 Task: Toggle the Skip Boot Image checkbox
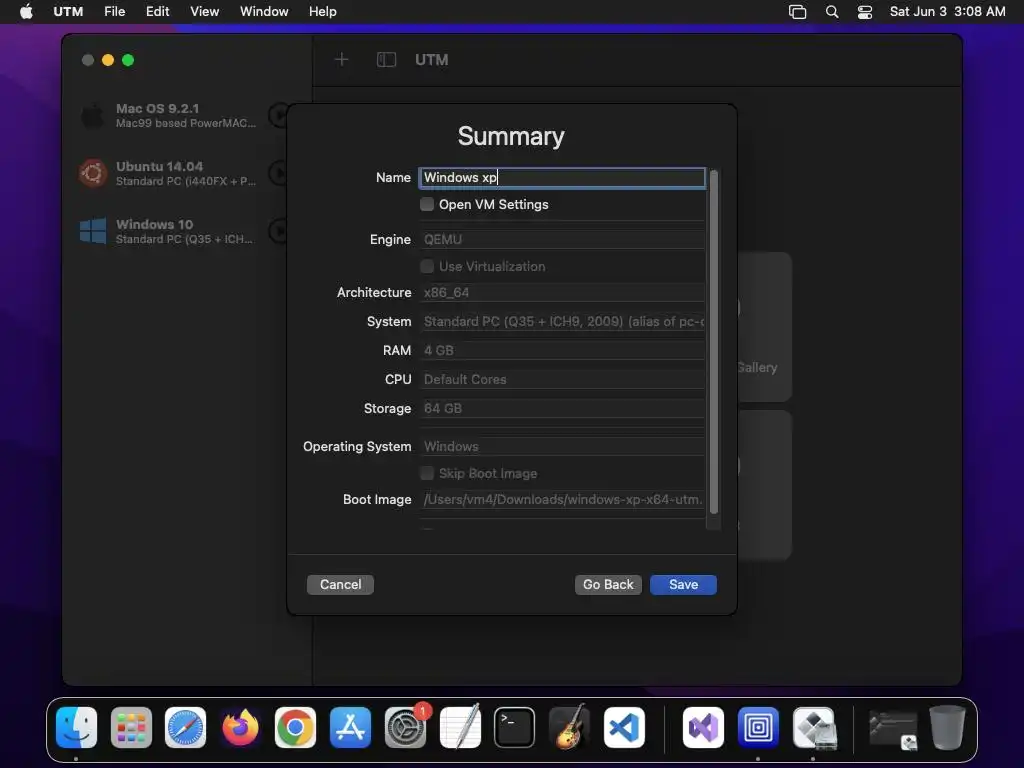pos(427,473)
